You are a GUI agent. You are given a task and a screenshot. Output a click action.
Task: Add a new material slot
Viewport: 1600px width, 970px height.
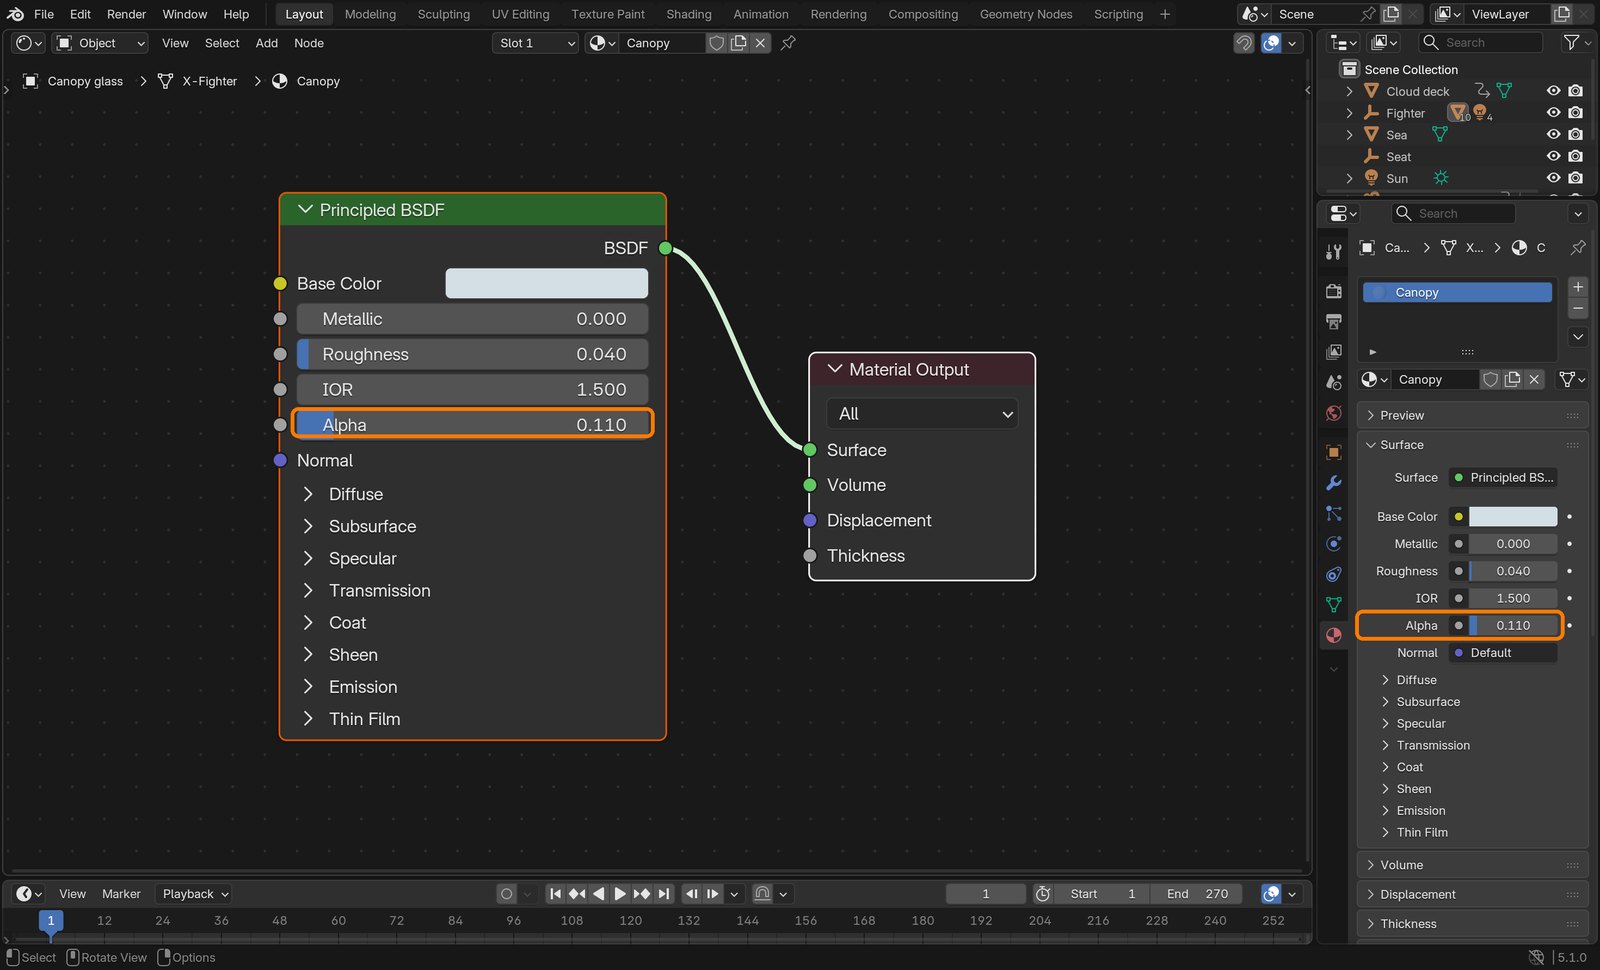(x=1578, y=287)
